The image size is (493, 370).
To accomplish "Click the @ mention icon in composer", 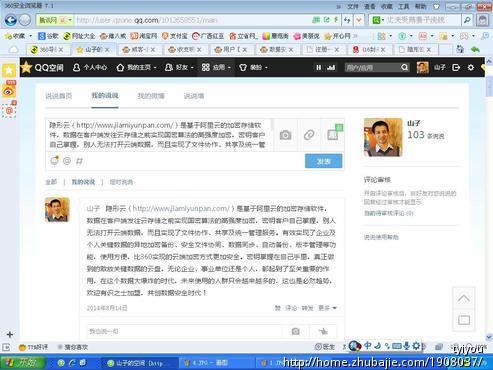I will click(x=67, y=161).
